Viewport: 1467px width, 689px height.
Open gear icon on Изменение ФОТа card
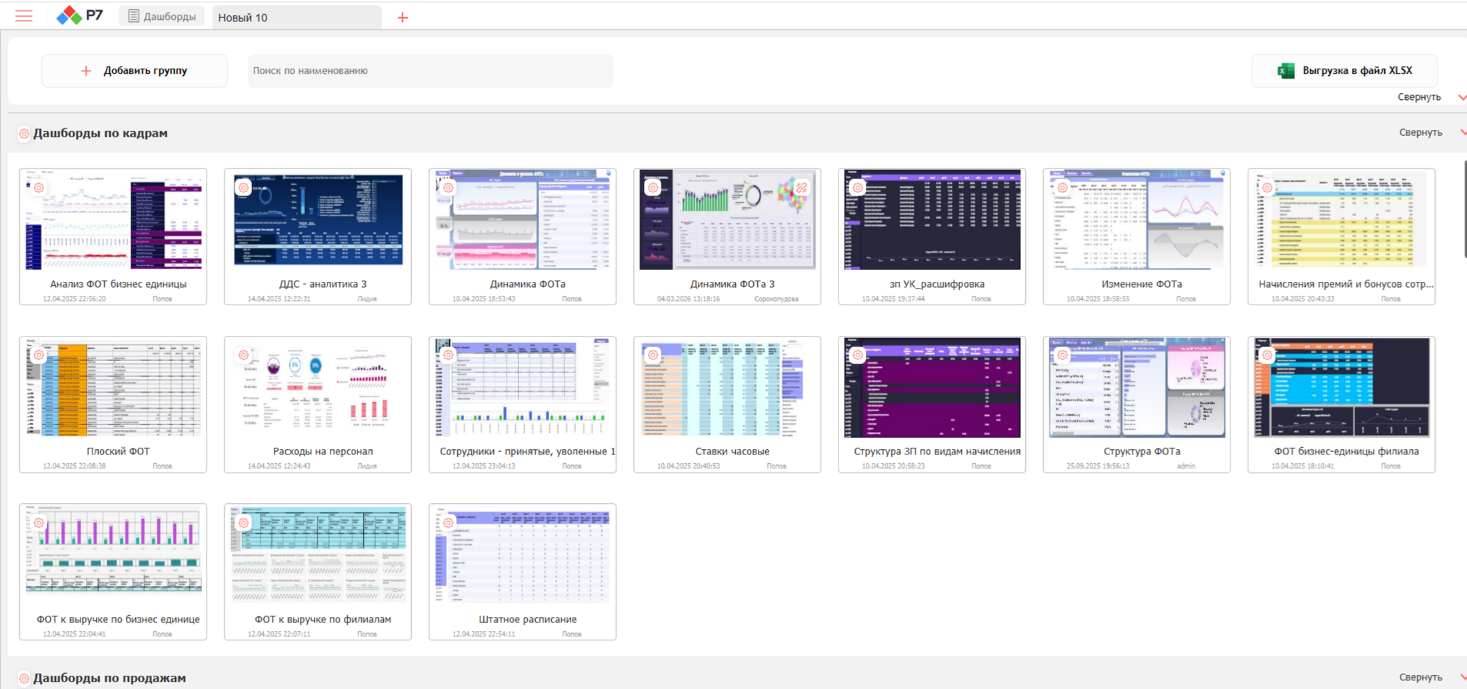point(1062,187)
